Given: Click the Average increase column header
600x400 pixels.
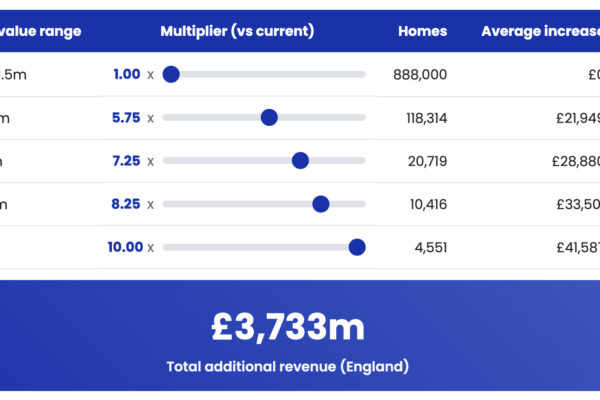Looking at the screenshot, I should tap(540, 31).
